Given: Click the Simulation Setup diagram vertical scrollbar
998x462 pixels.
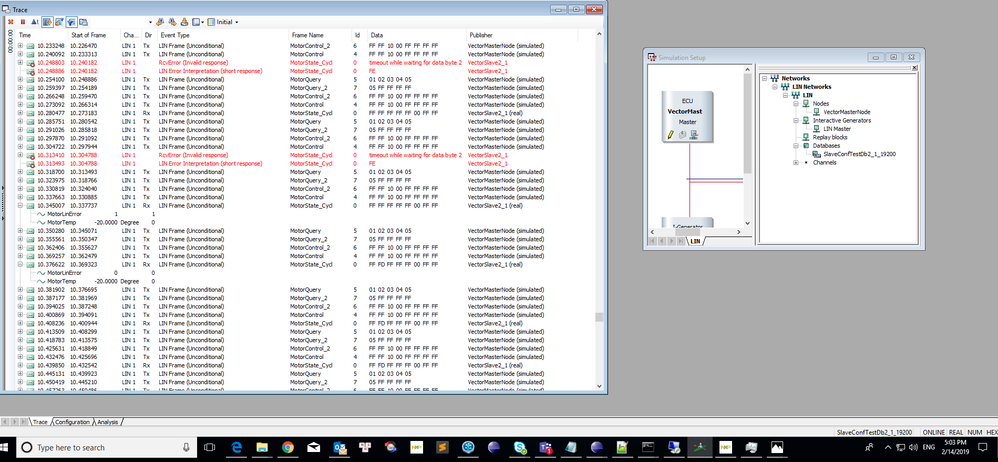Looking at the screenshot, I should click(x=748, y=124).
